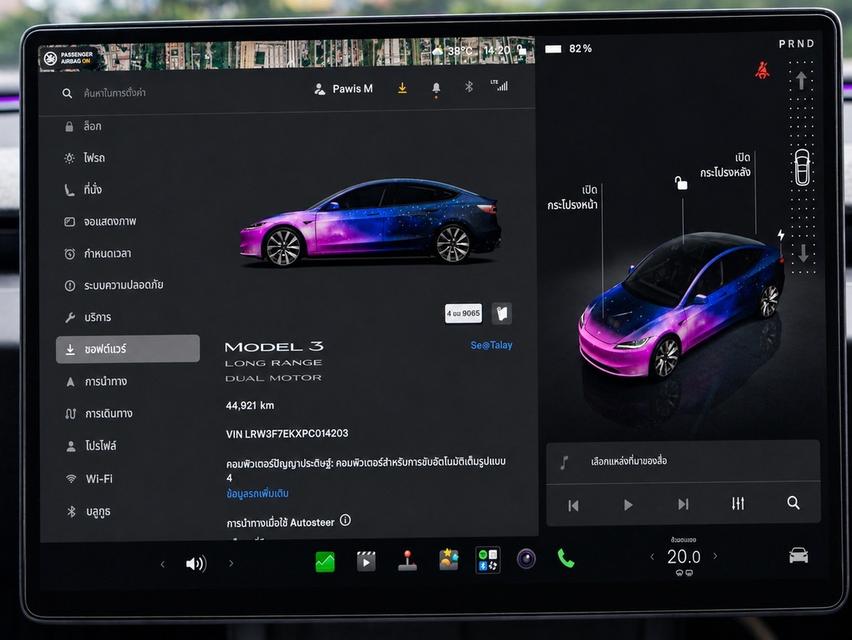852x640 pixels.
Task: Tap the 20.0 climate temperature display
Action: 684,557
